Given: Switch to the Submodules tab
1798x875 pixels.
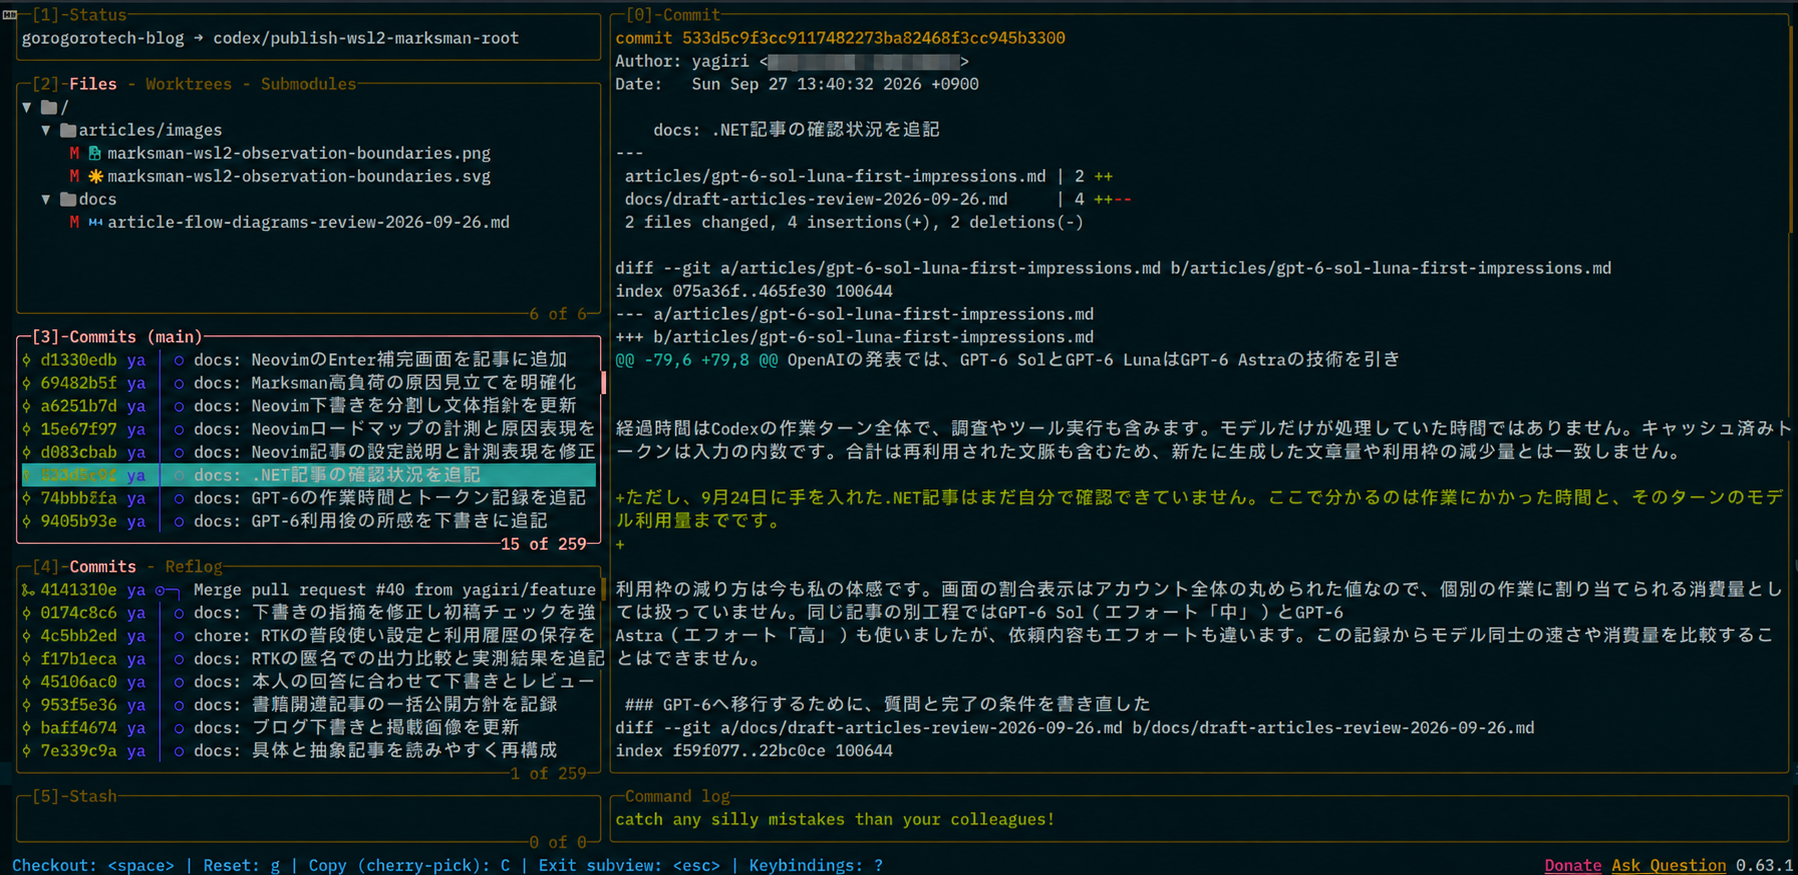Looking at the screenshot, I should pos(308,84).
